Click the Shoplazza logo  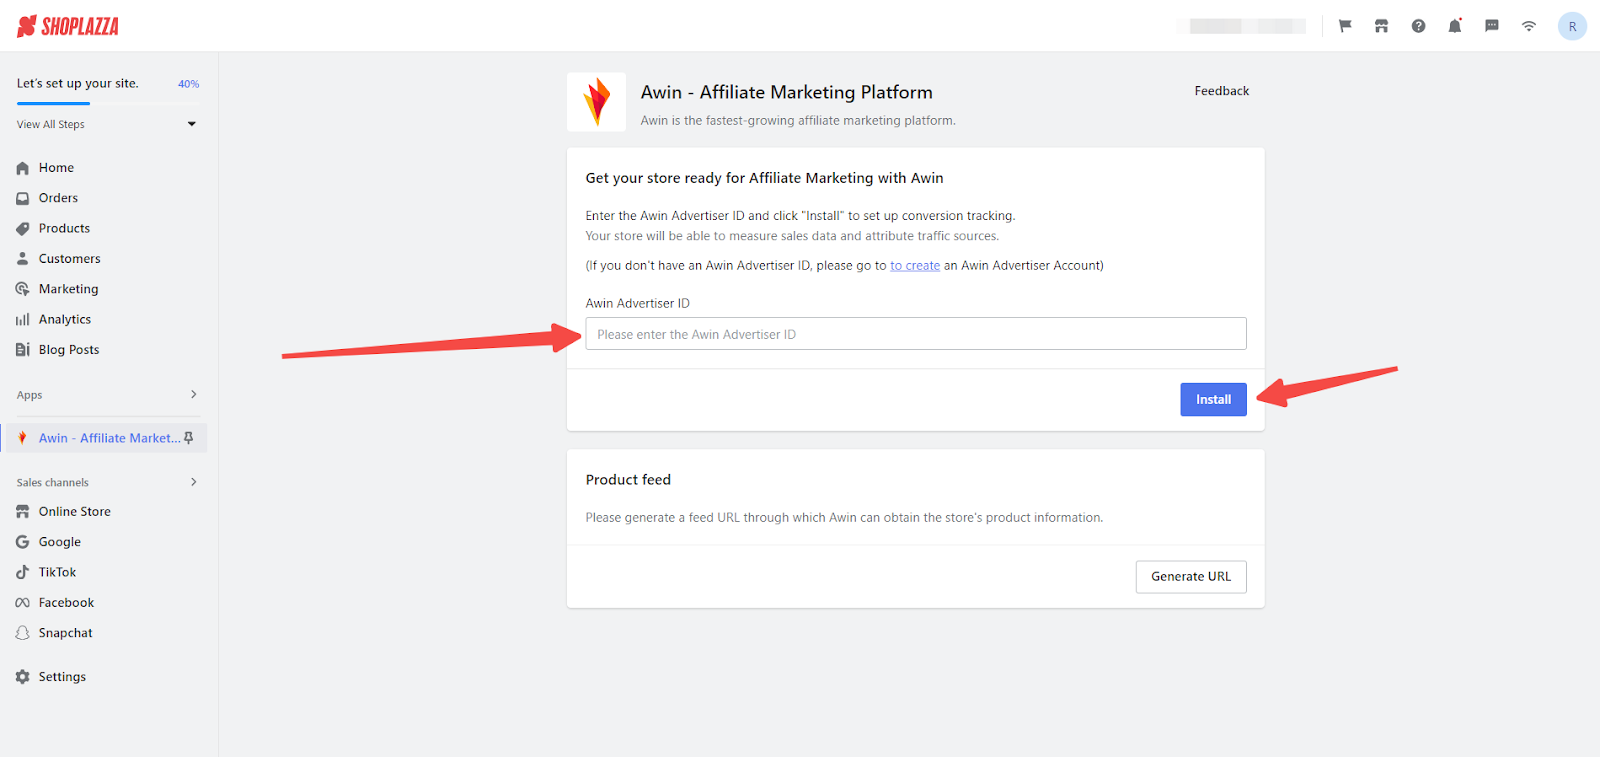(68, 26)
